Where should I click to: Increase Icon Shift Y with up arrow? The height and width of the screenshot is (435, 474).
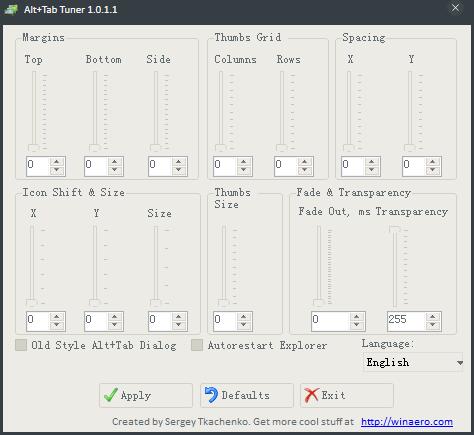click(x=115, y=317)
